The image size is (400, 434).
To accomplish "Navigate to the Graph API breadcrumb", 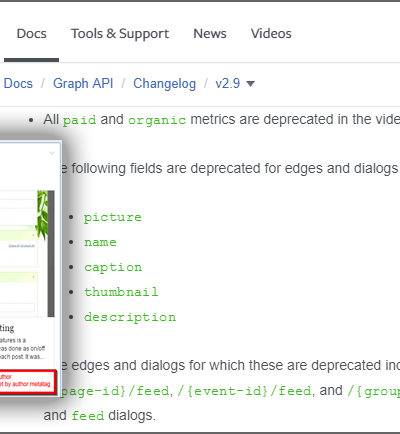I will point(83,83).
